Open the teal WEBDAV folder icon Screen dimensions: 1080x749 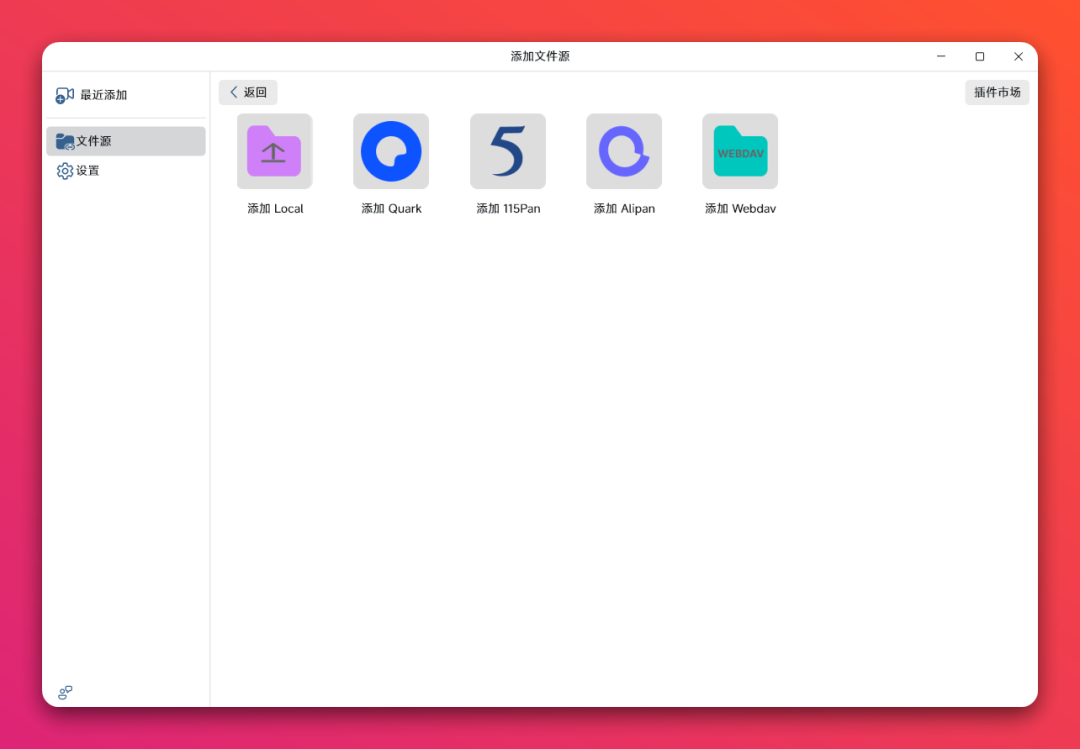click(x=740, y=151)
